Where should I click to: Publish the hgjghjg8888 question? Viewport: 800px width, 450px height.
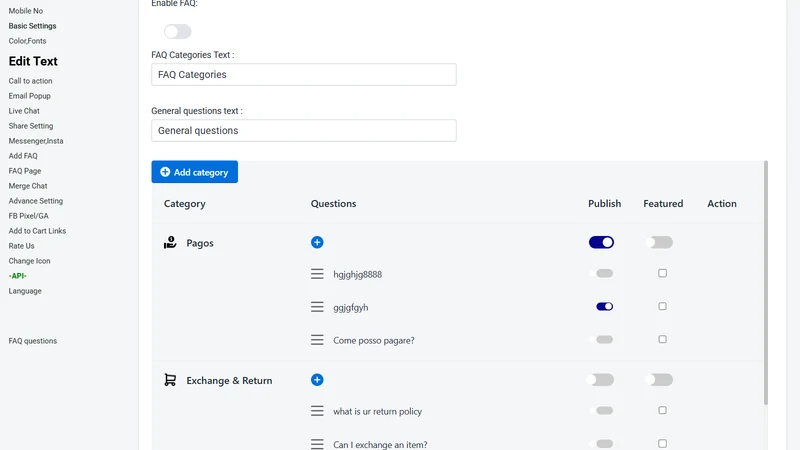(602, 273)
